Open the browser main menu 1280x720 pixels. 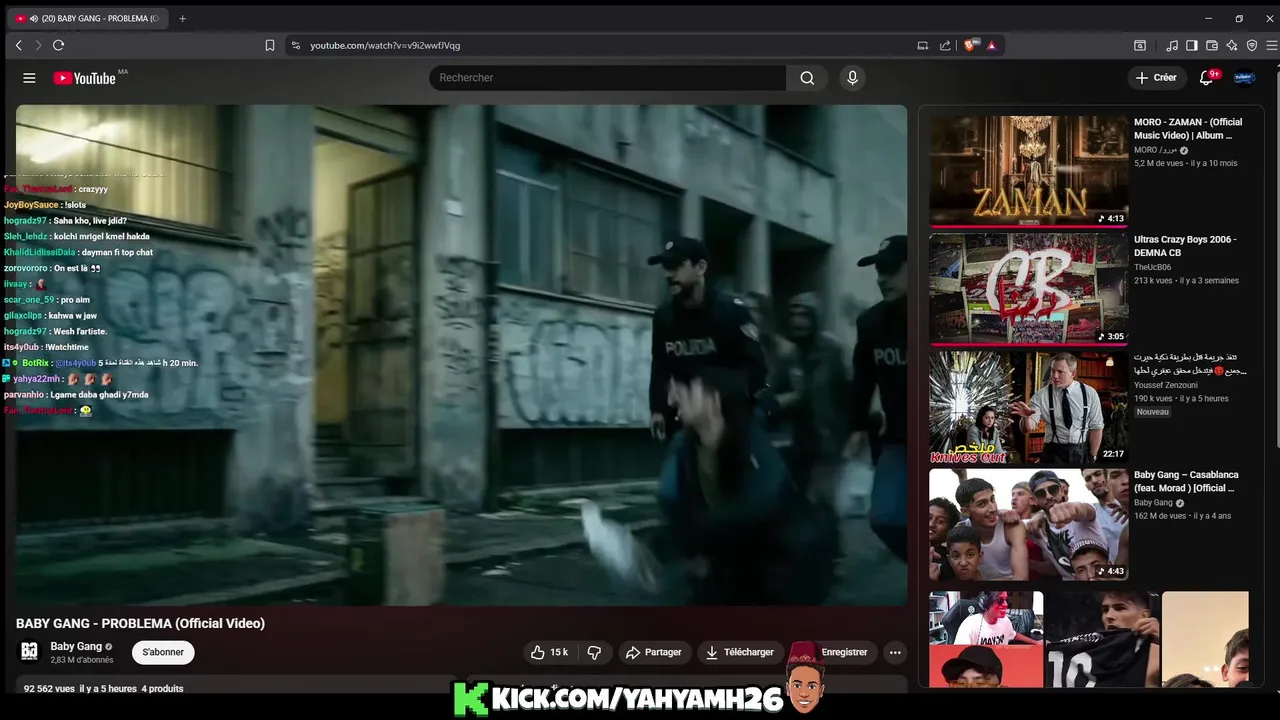(1272, 45)
